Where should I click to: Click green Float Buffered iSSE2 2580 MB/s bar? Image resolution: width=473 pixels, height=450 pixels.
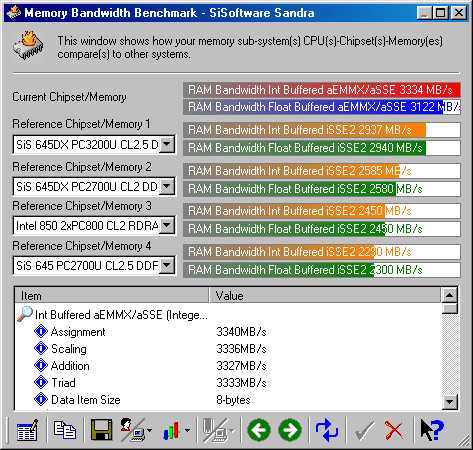[322, 189]
